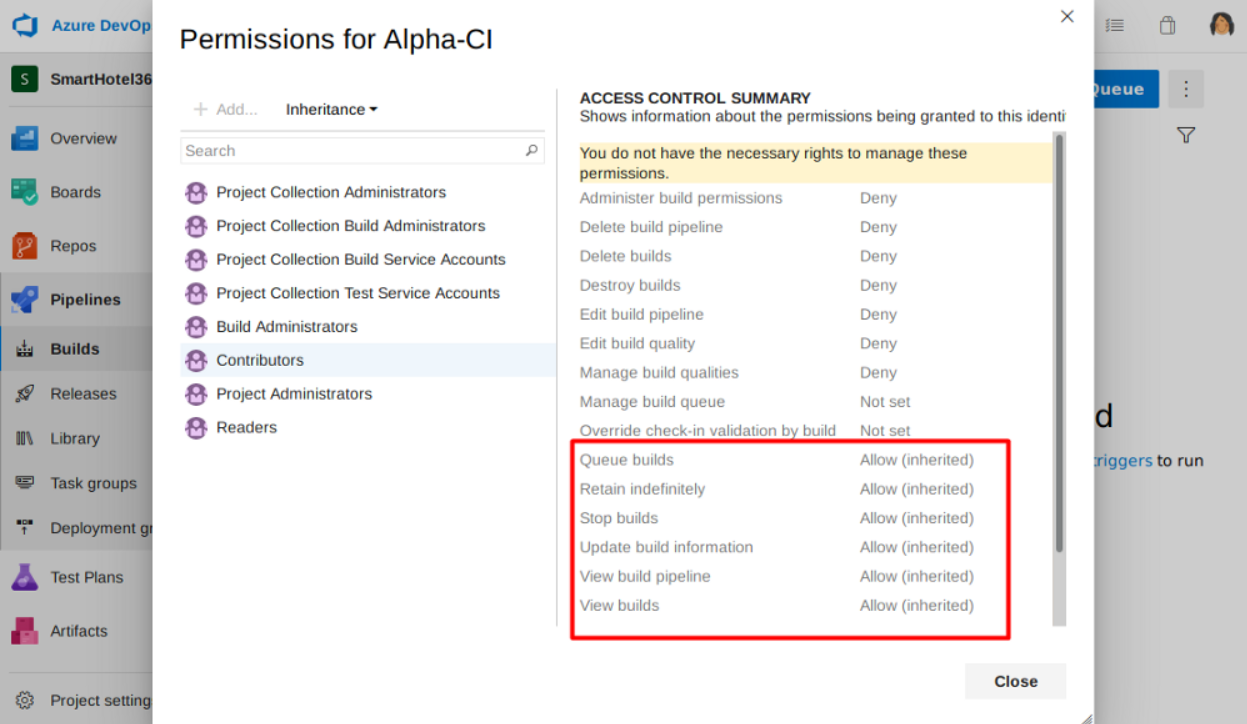The height and width of the screenshot is (724, 1247).
Task: Select the Readers group
Action: pyautogui.click(x=246, y=427)
